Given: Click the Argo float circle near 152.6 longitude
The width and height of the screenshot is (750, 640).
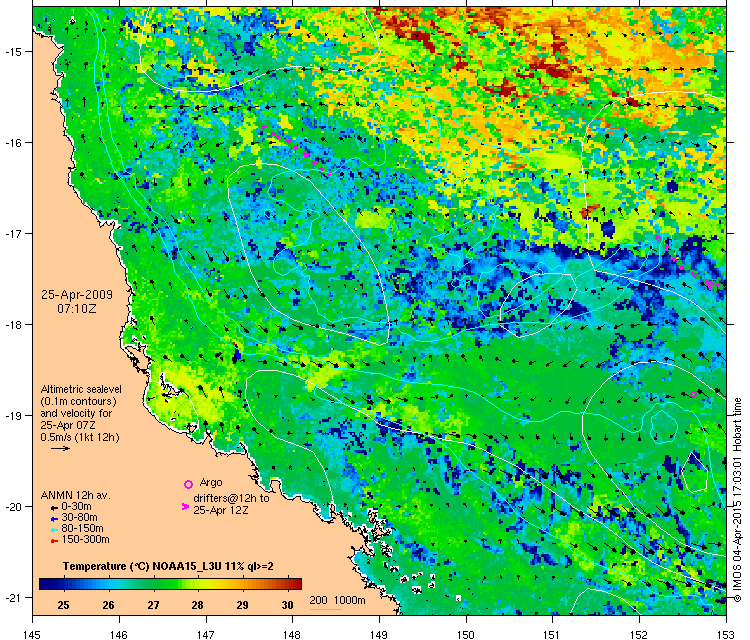Looking at the screenshot, I should pos(693,395).
